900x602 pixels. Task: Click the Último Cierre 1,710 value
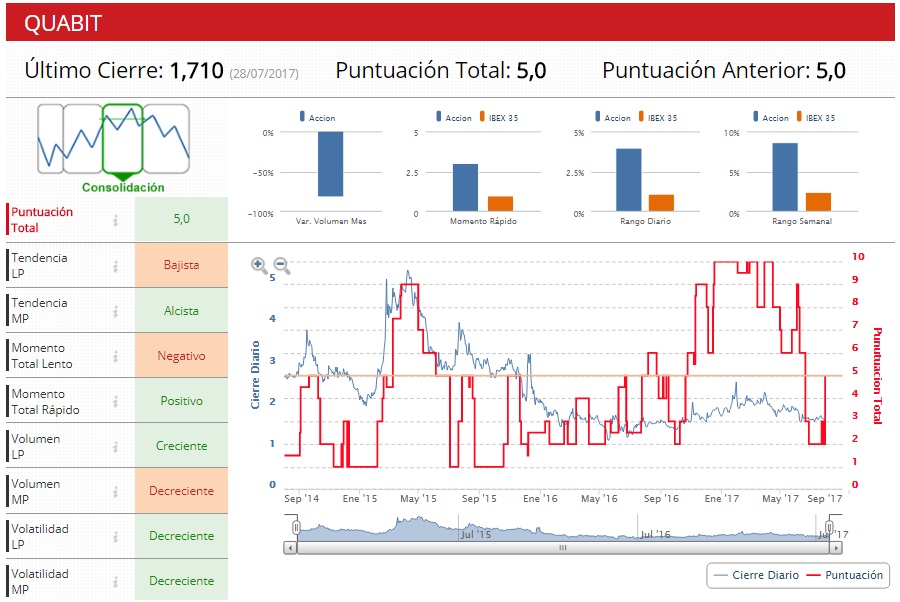(x=196, y=70)
